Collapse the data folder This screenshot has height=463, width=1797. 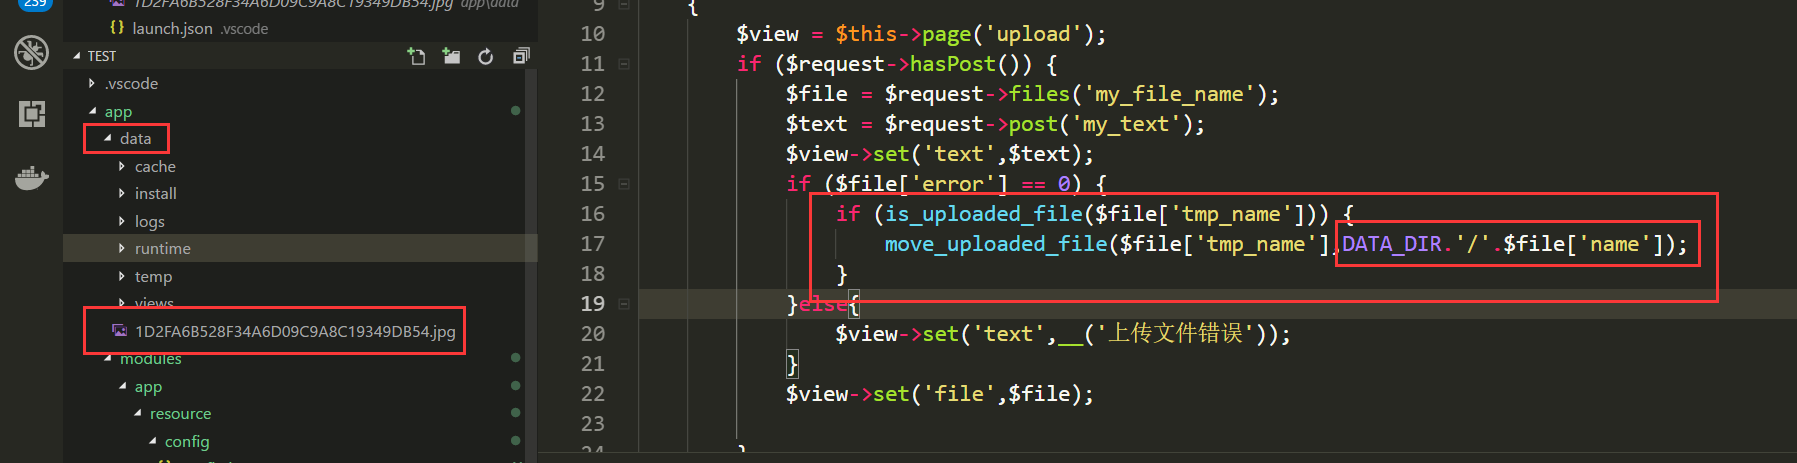click(x=135, y=139)
